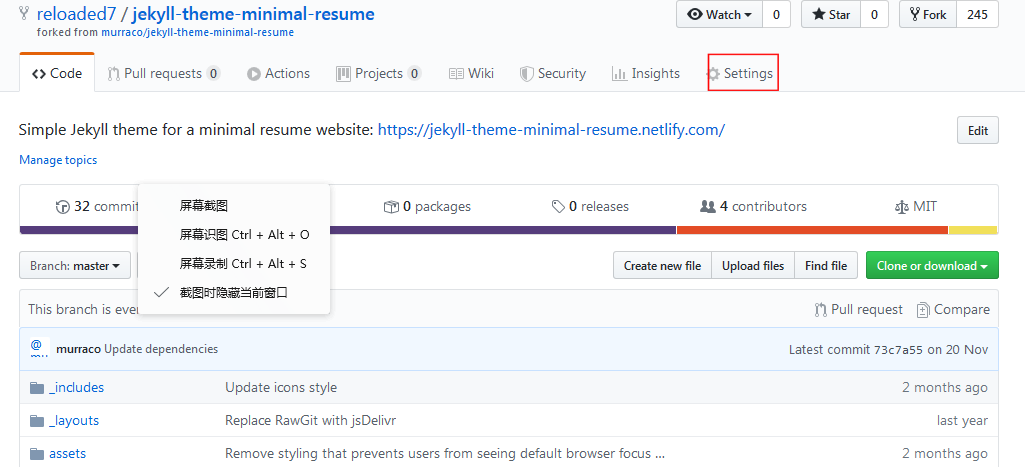Click the package icon beside 0 packages
The image size is (1025, 467).
click(391, 207)
